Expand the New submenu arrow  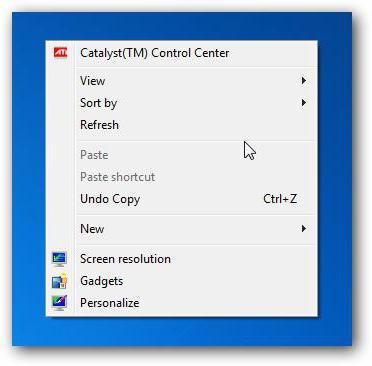coord(304,229)
